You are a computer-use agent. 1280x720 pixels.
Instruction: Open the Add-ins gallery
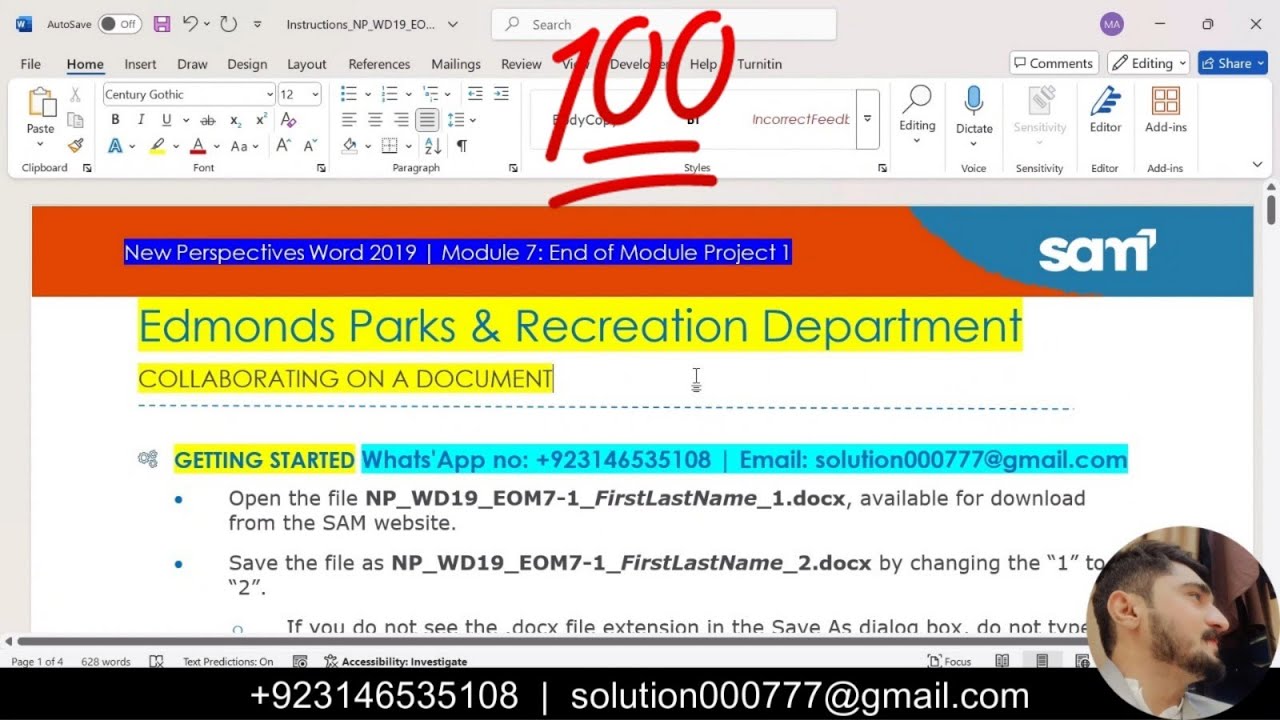1165,110
